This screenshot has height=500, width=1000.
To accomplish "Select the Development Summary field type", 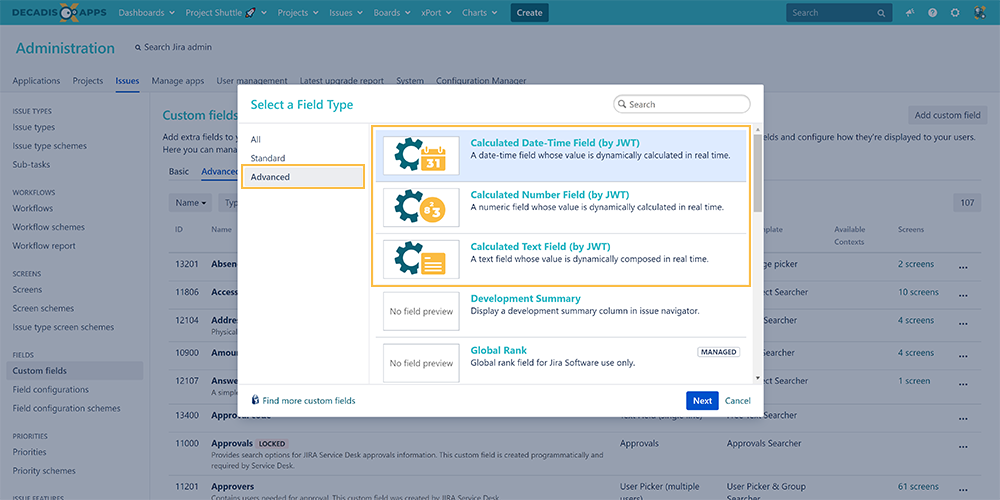I will click(x=561, y=311).
